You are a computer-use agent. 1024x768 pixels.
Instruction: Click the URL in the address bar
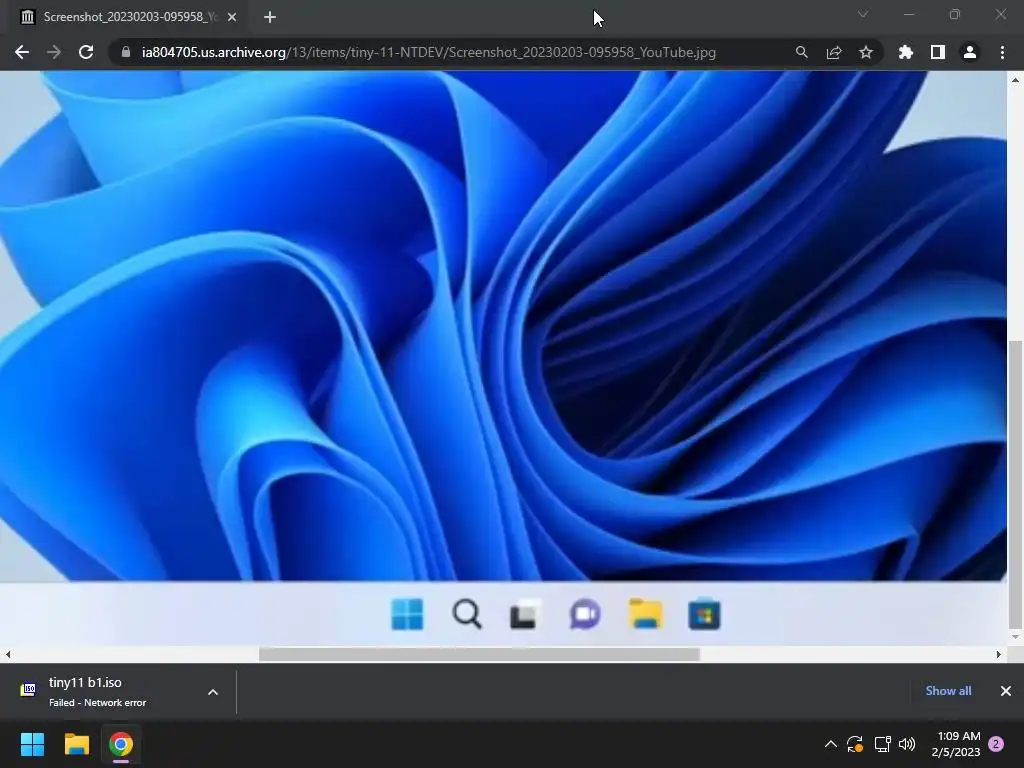click(x=428, y=52)
